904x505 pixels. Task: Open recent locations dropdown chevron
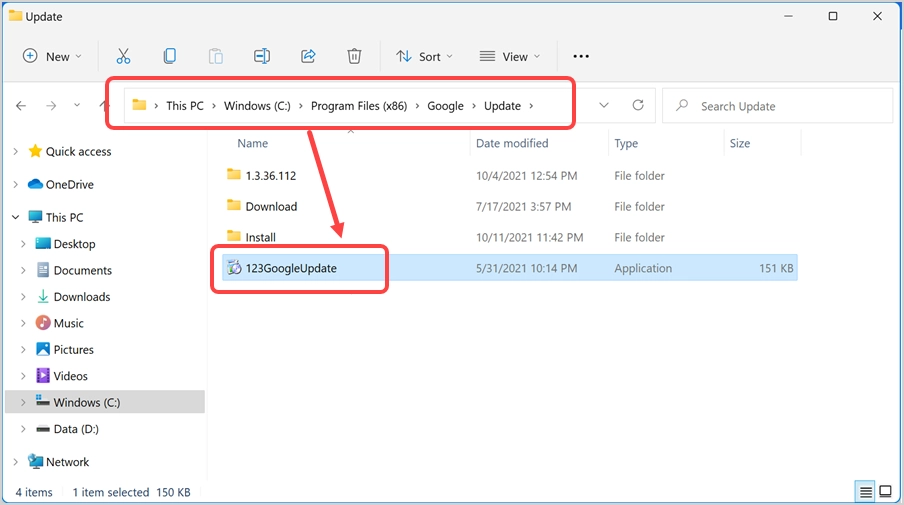coord(77,105)
